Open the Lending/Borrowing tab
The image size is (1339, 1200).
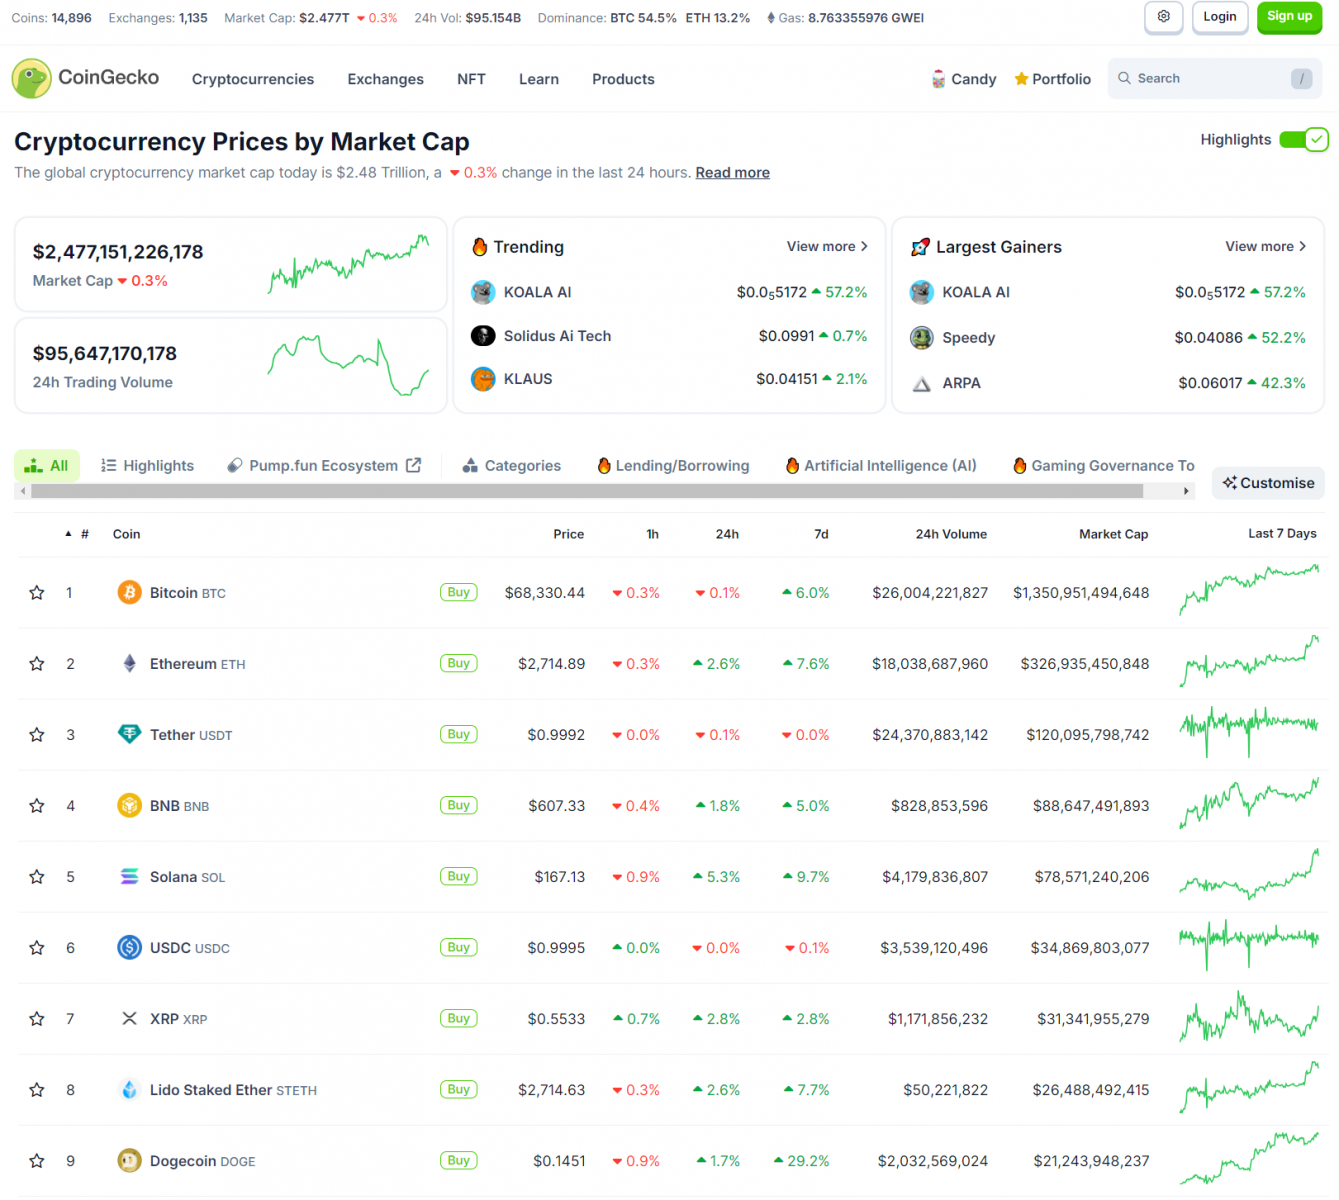(673, 465)
